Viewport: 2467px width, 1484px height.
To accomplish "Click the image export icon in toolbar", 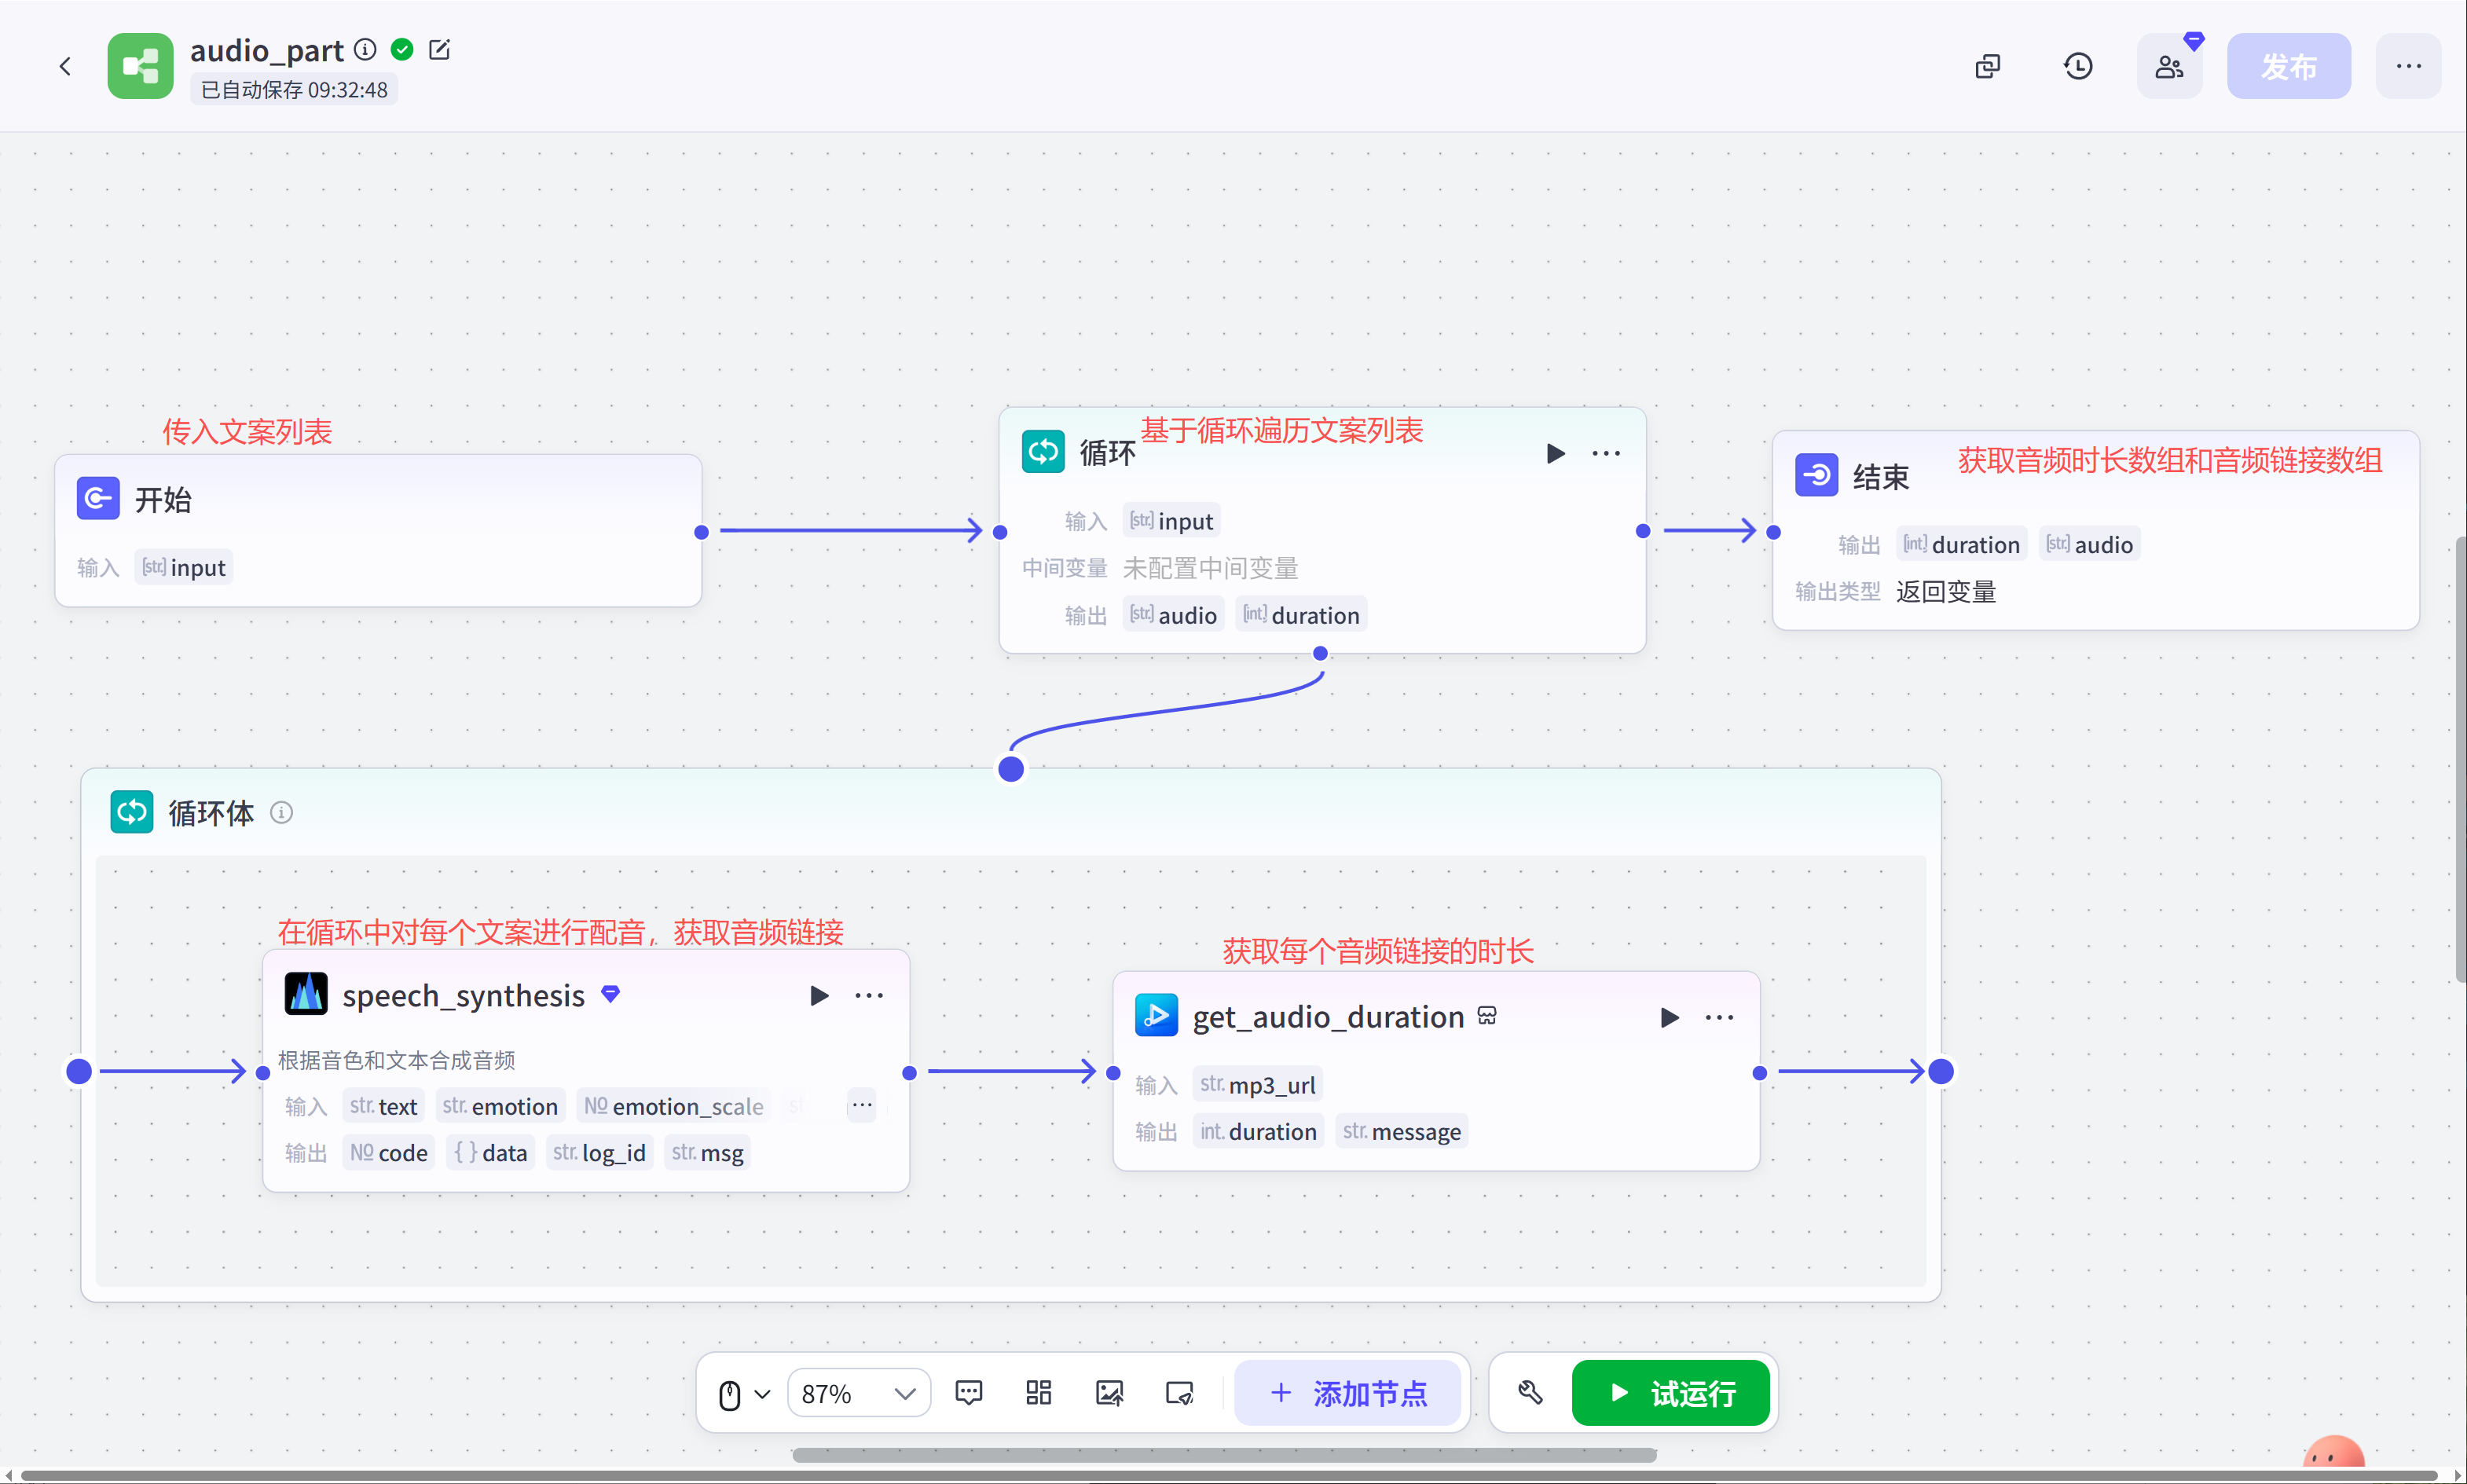I will (1109, 1393).
